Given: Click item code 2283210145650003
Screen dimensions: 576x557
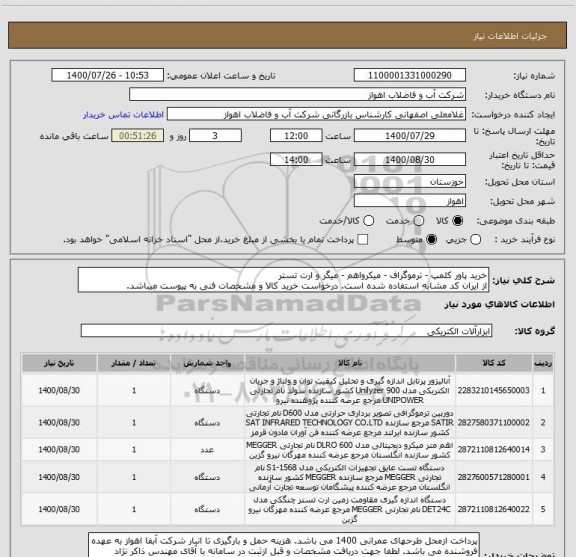Looking at the screenshot, I should [493, 390].
